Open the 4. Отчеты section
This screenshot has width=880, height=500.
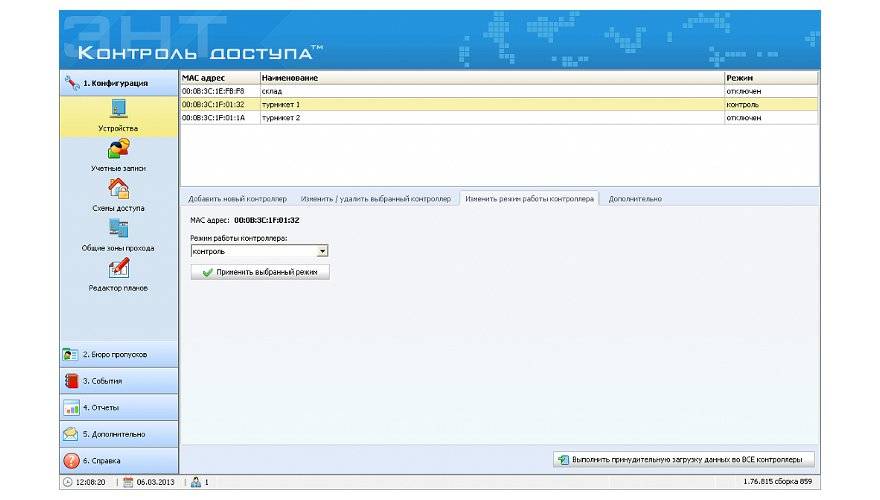pyautogui.click(x=119, y=408)
